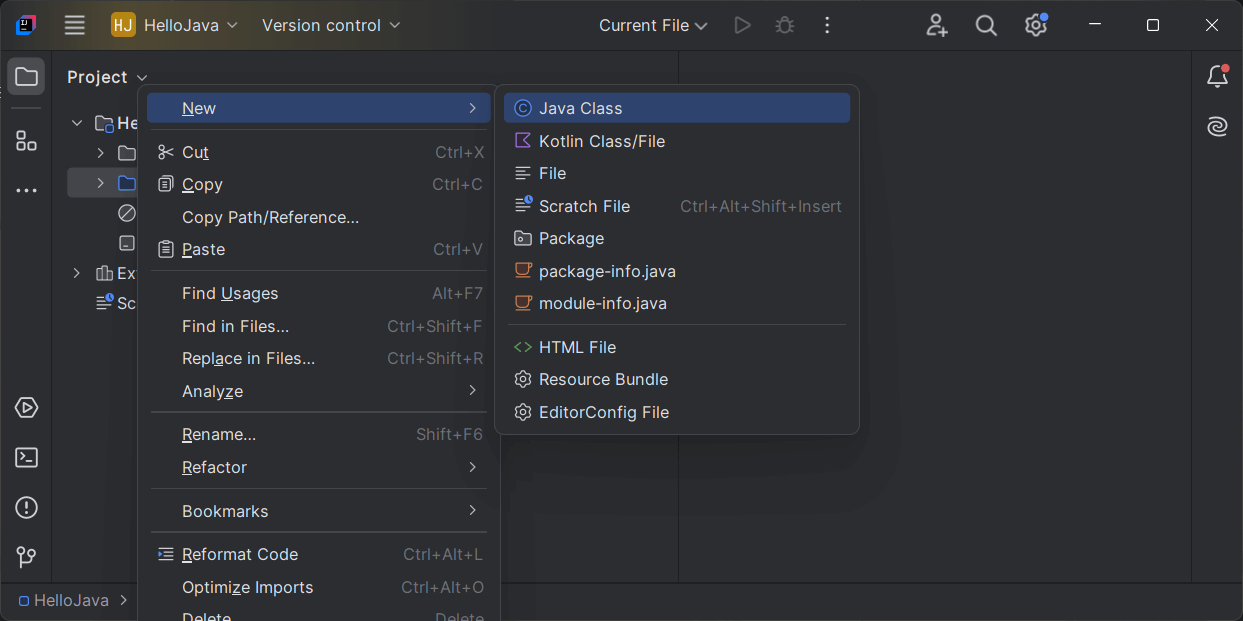Select Reformat Code
The height and width of the screenshot is (621, 1243).
[319, 554]
